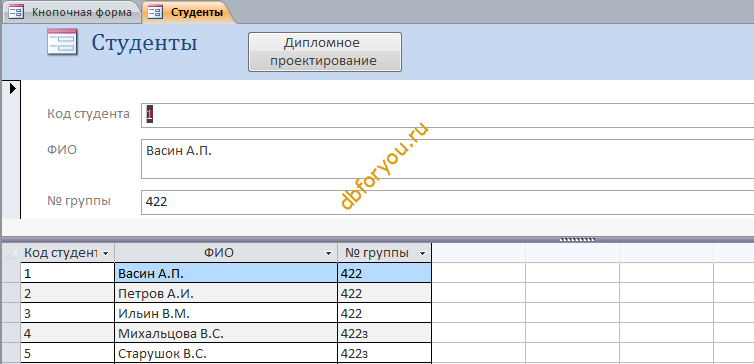Screen dimensions: 754x364
Task: Click student code cell 2
Action: [x=68, y=293]
